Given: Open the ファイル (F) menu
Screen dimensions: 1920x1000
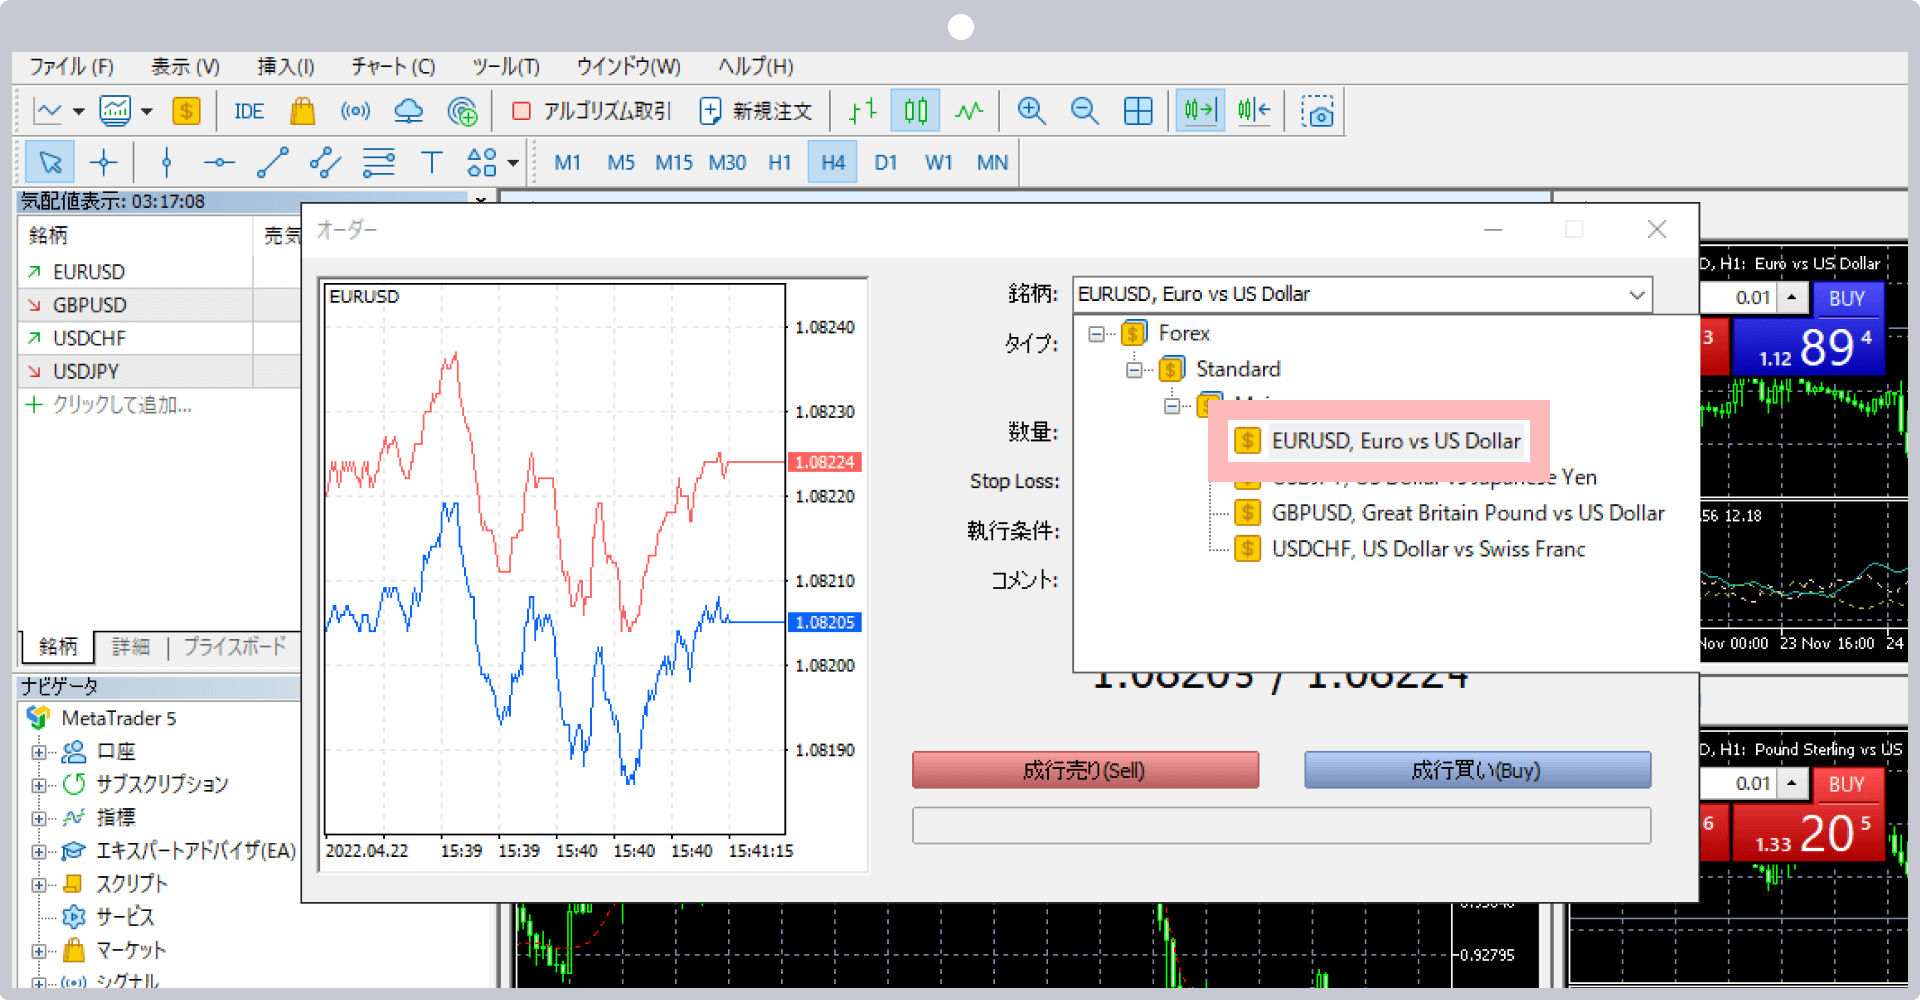Looking at the screenshot, I should 71,67.
